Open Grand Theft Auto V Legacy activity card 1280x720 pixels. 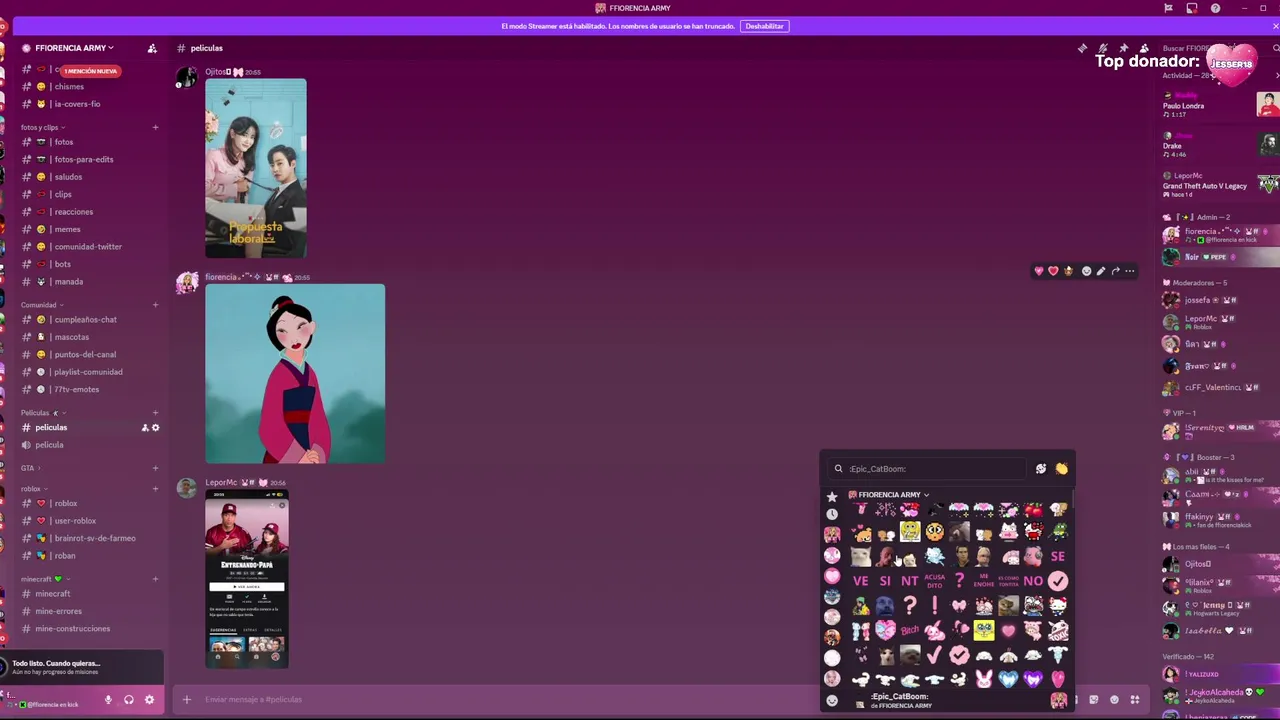(1220, 185)
